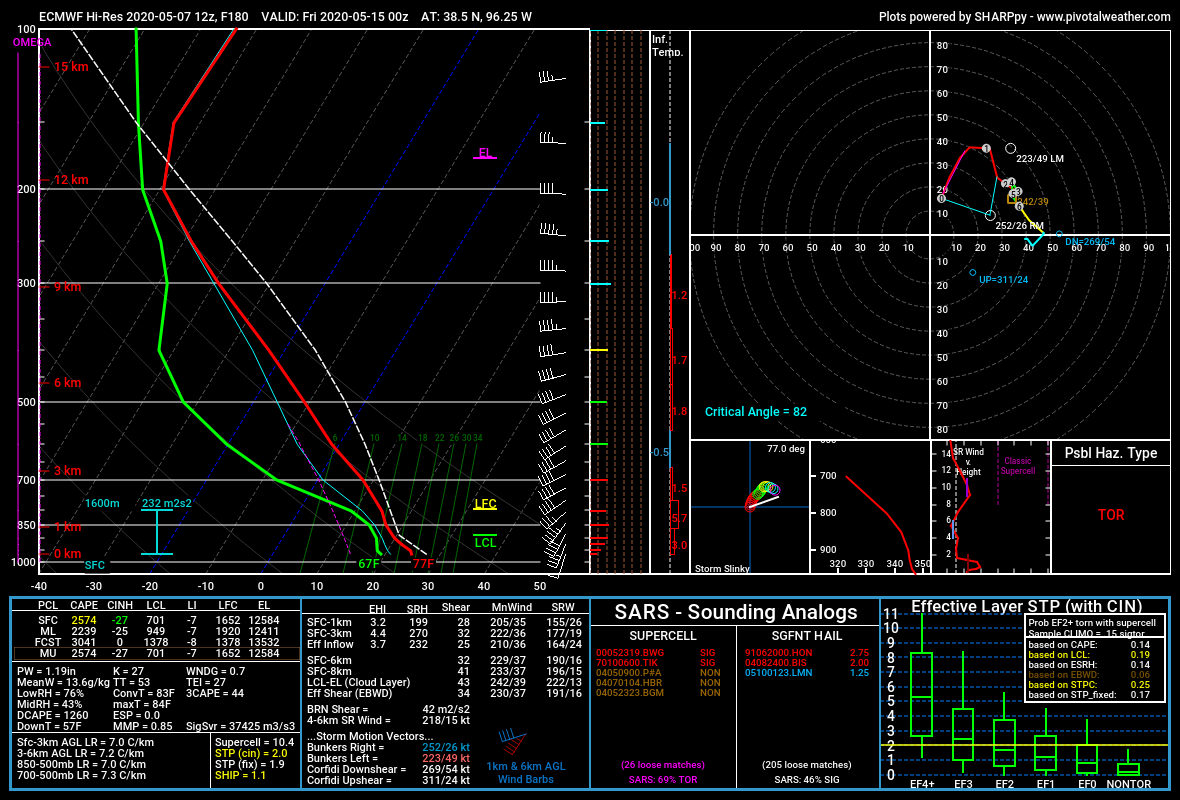Click the based on STP_fixed: probability row

tap(1089, 695)
